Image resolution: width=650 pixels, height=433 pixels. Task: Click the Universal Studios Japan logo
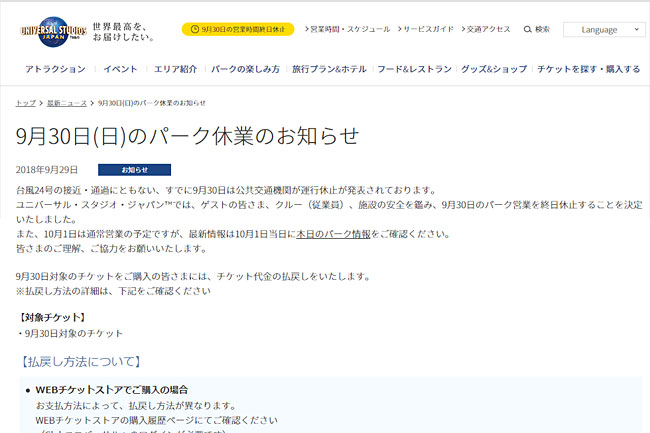pos(50,32)
